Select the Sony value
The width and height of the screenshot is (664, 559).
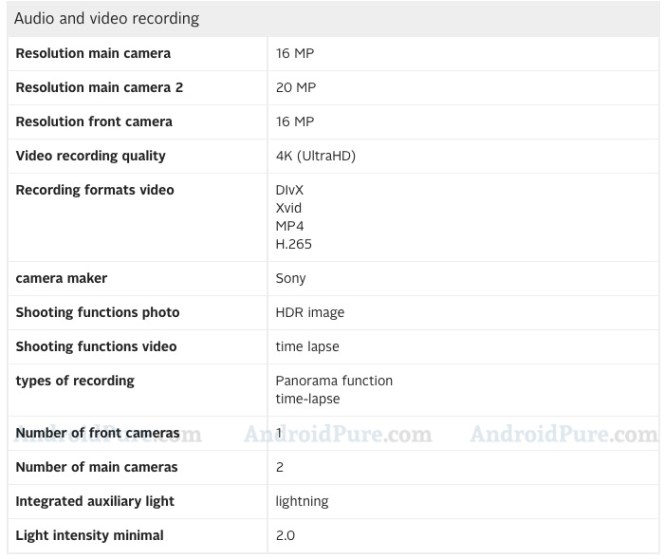(x=291, y=278)
